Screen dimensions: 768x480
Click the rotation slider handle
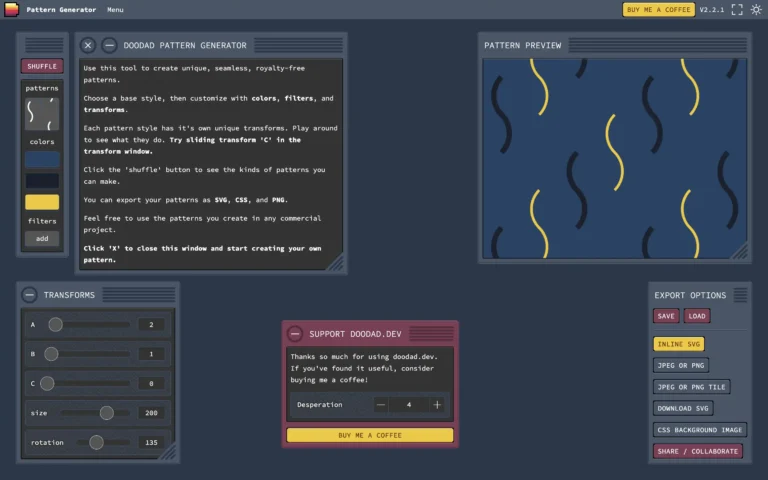pos(96,442)
